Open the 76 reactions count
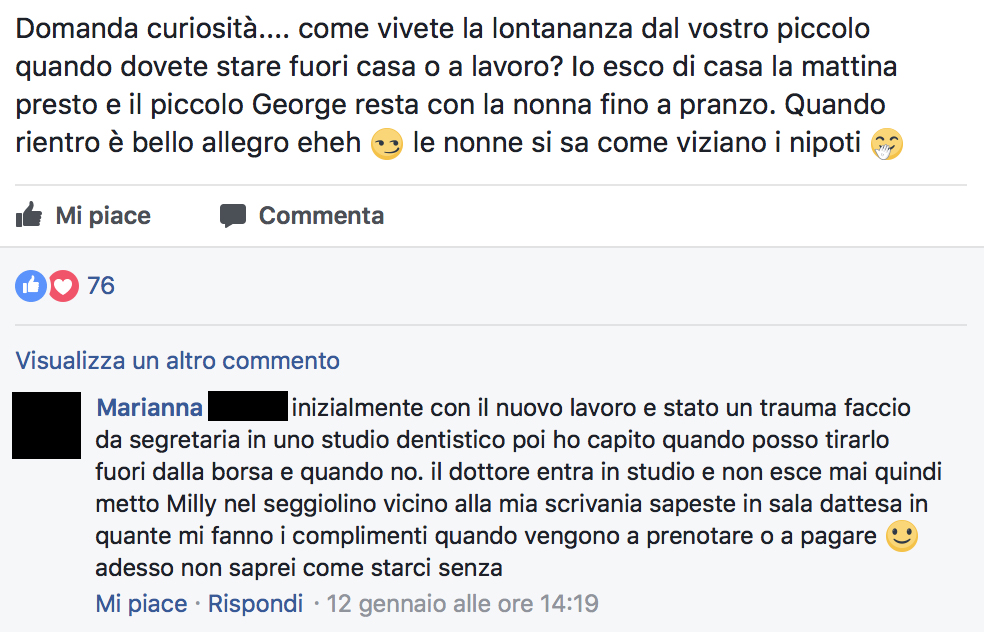The height and width of the screenshot is (632, 984). (x=101, y=286)
